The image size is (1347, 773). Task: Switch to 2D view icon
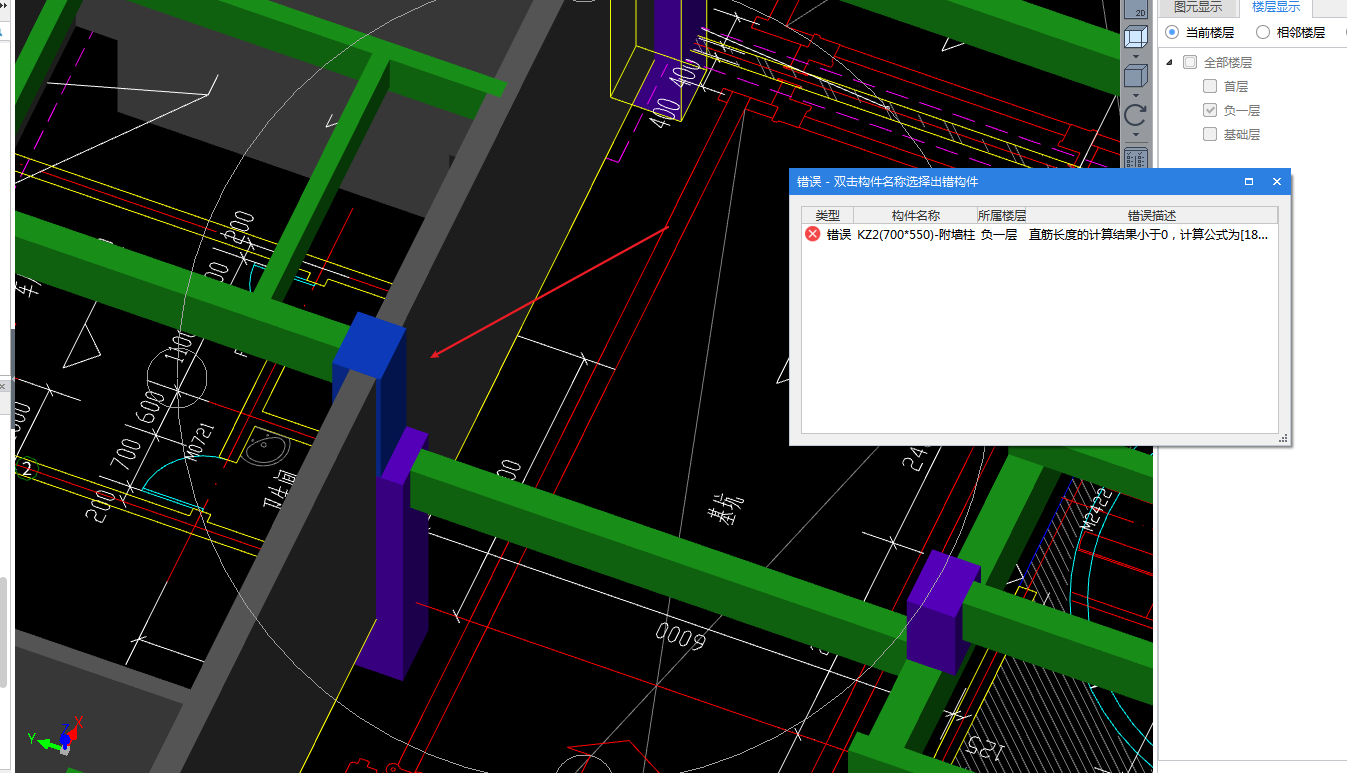(1136, 10)
